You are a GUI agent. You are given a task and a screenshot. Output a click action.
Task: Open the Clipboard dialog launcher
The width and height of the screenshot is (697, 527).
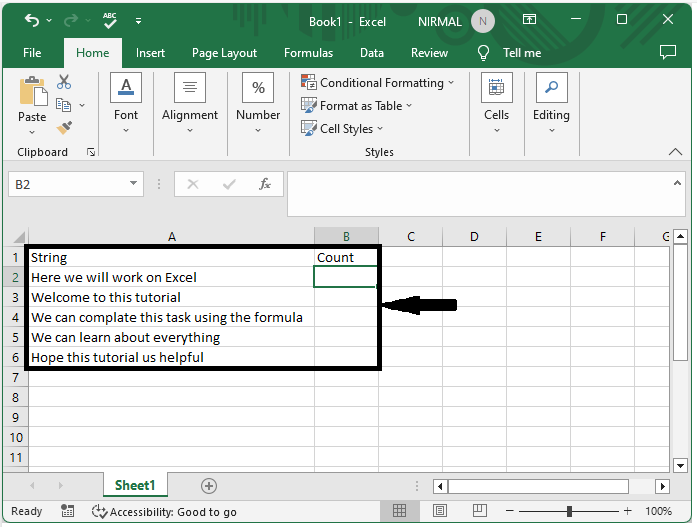point(91,152)
